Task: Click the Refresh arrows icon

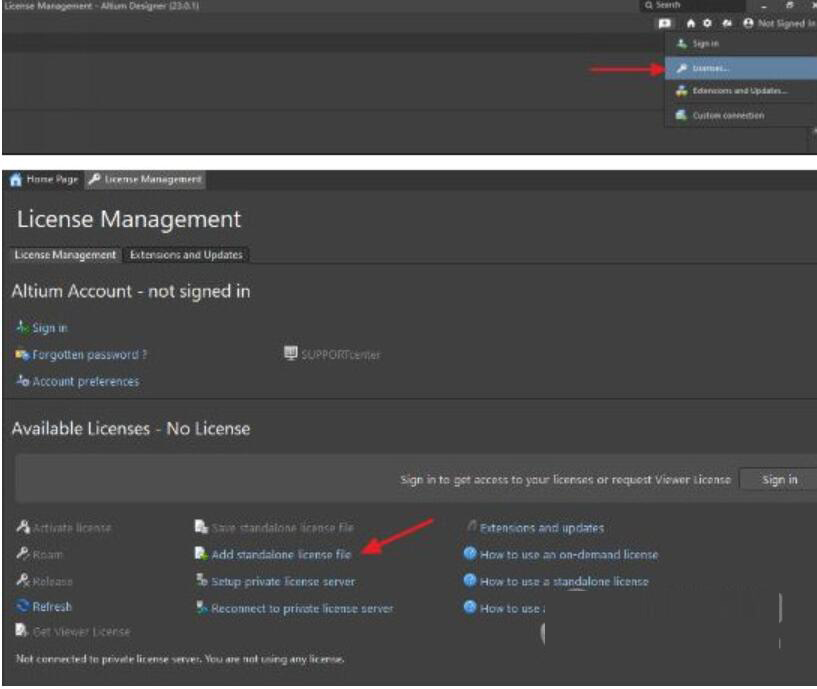Action: click(x=23, y=606)
